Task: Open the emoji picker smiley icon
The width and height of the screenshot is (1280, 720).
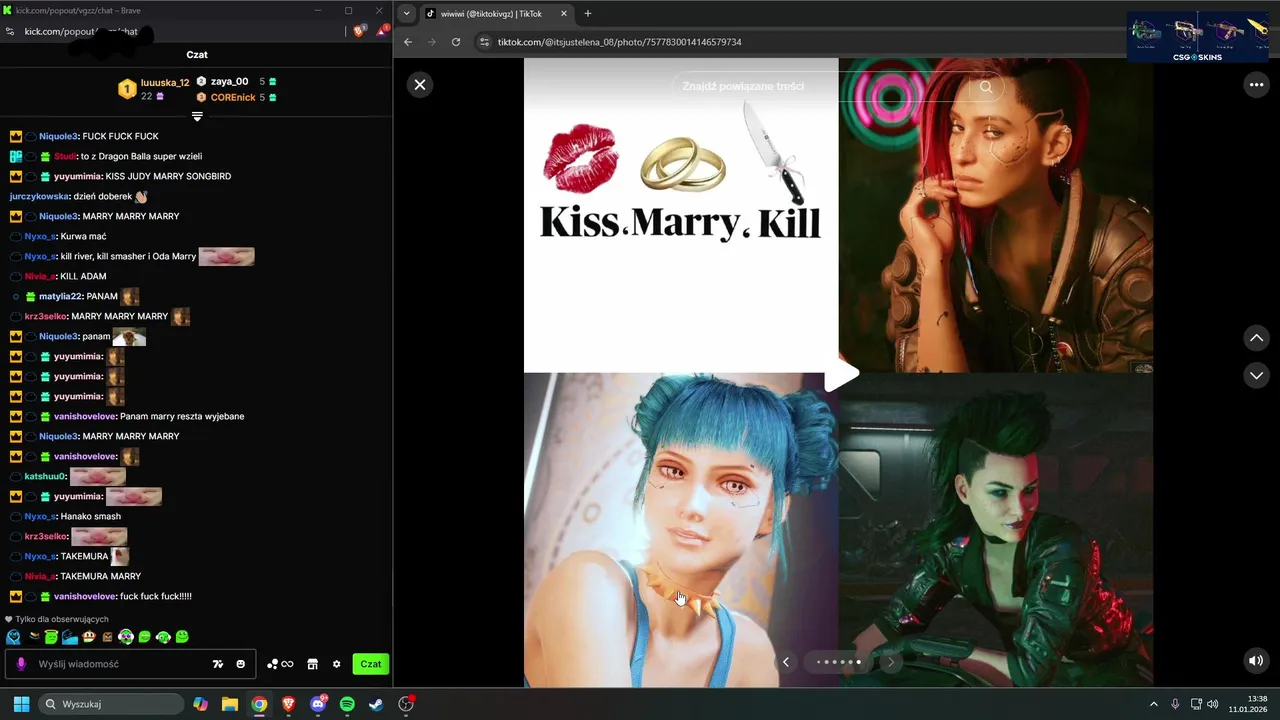Action: click(x=240, y=664)
